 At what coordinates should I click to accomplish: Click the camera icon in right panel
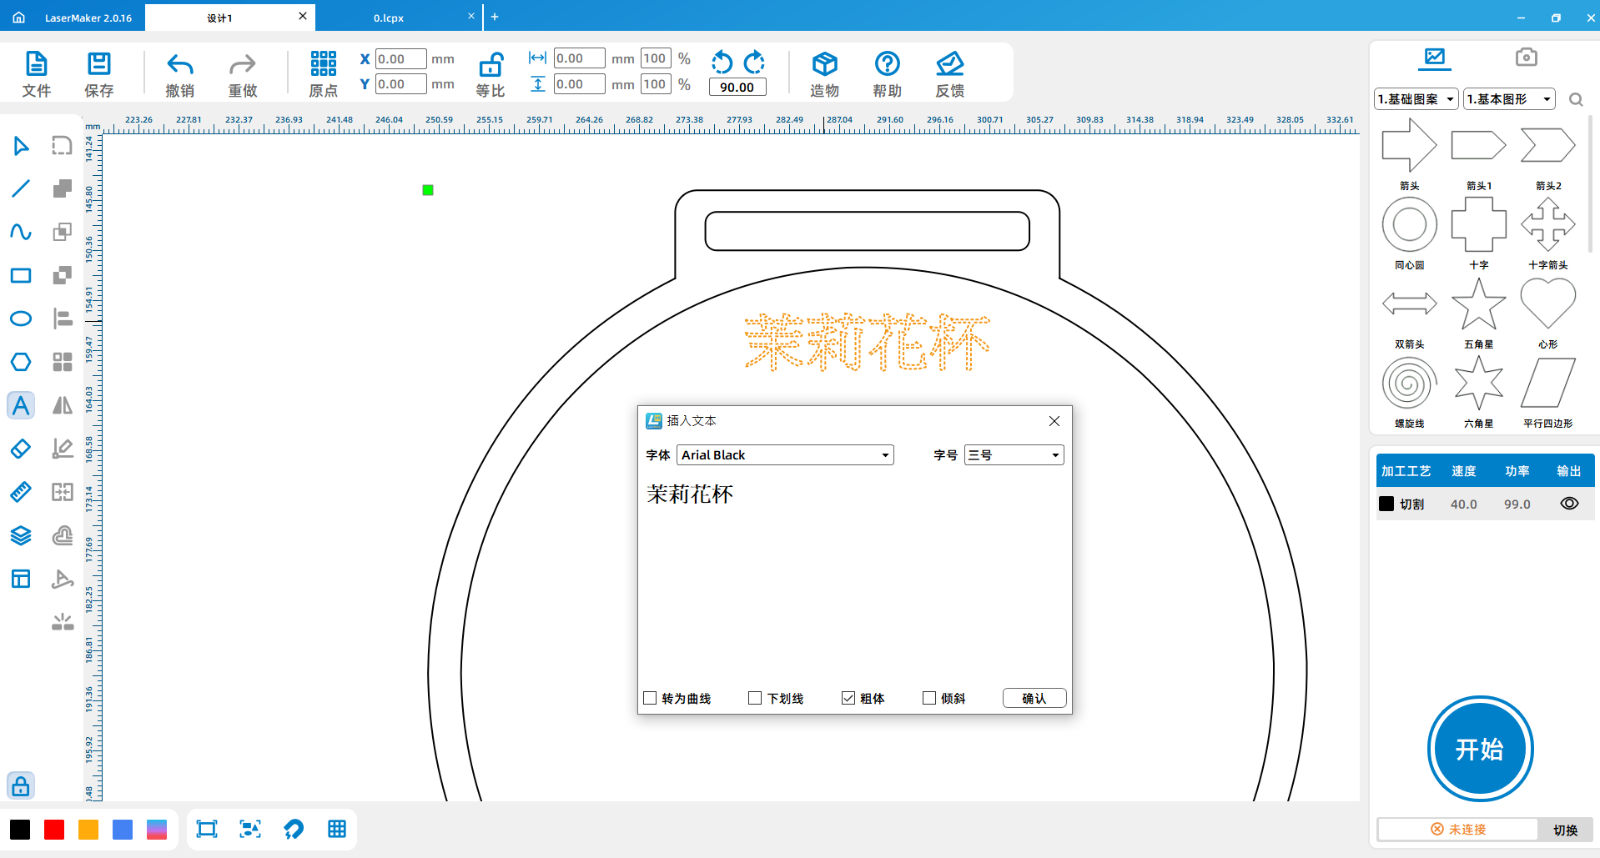pos(1526,57)
